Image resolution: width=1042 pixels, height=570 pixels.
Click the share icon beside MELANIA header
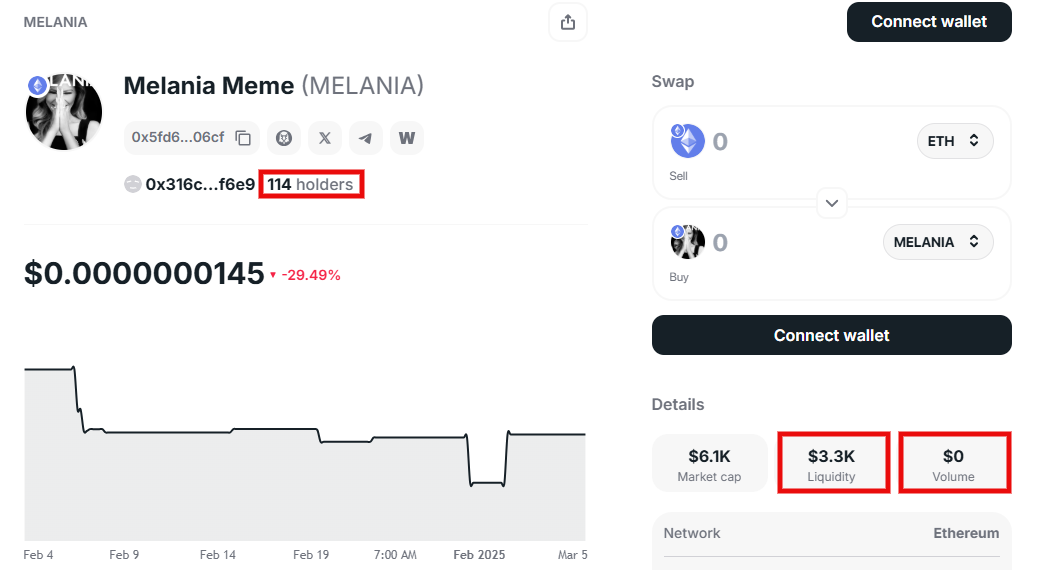point(568,23)
